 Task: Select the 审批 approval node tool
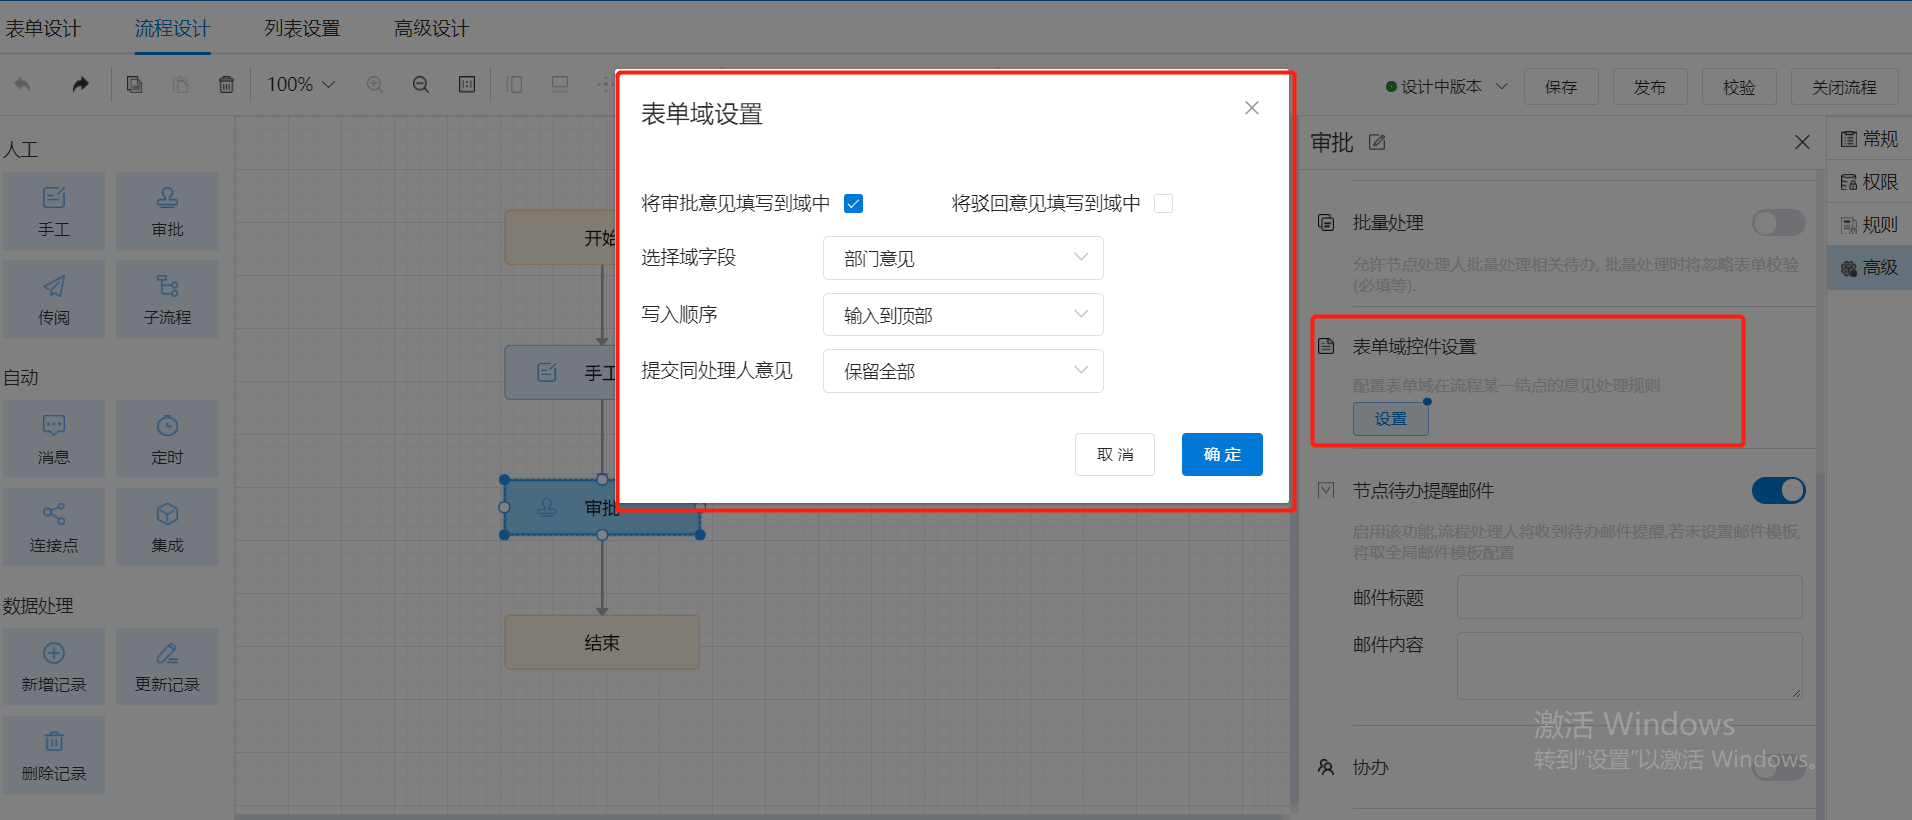(x=167, y=211)
